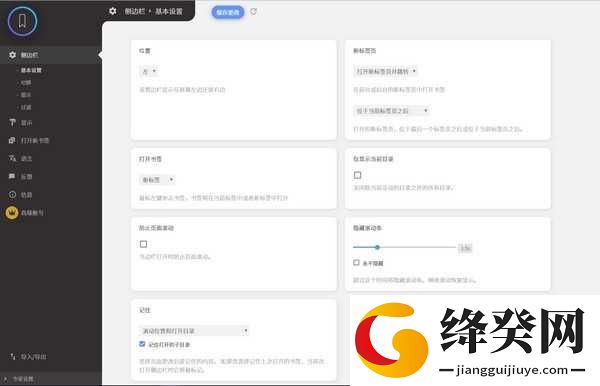Screen dimensions: 600x386
Task: Uncheck the remember opened subdirectories checkbox
Action: click(x=142, y=344)
